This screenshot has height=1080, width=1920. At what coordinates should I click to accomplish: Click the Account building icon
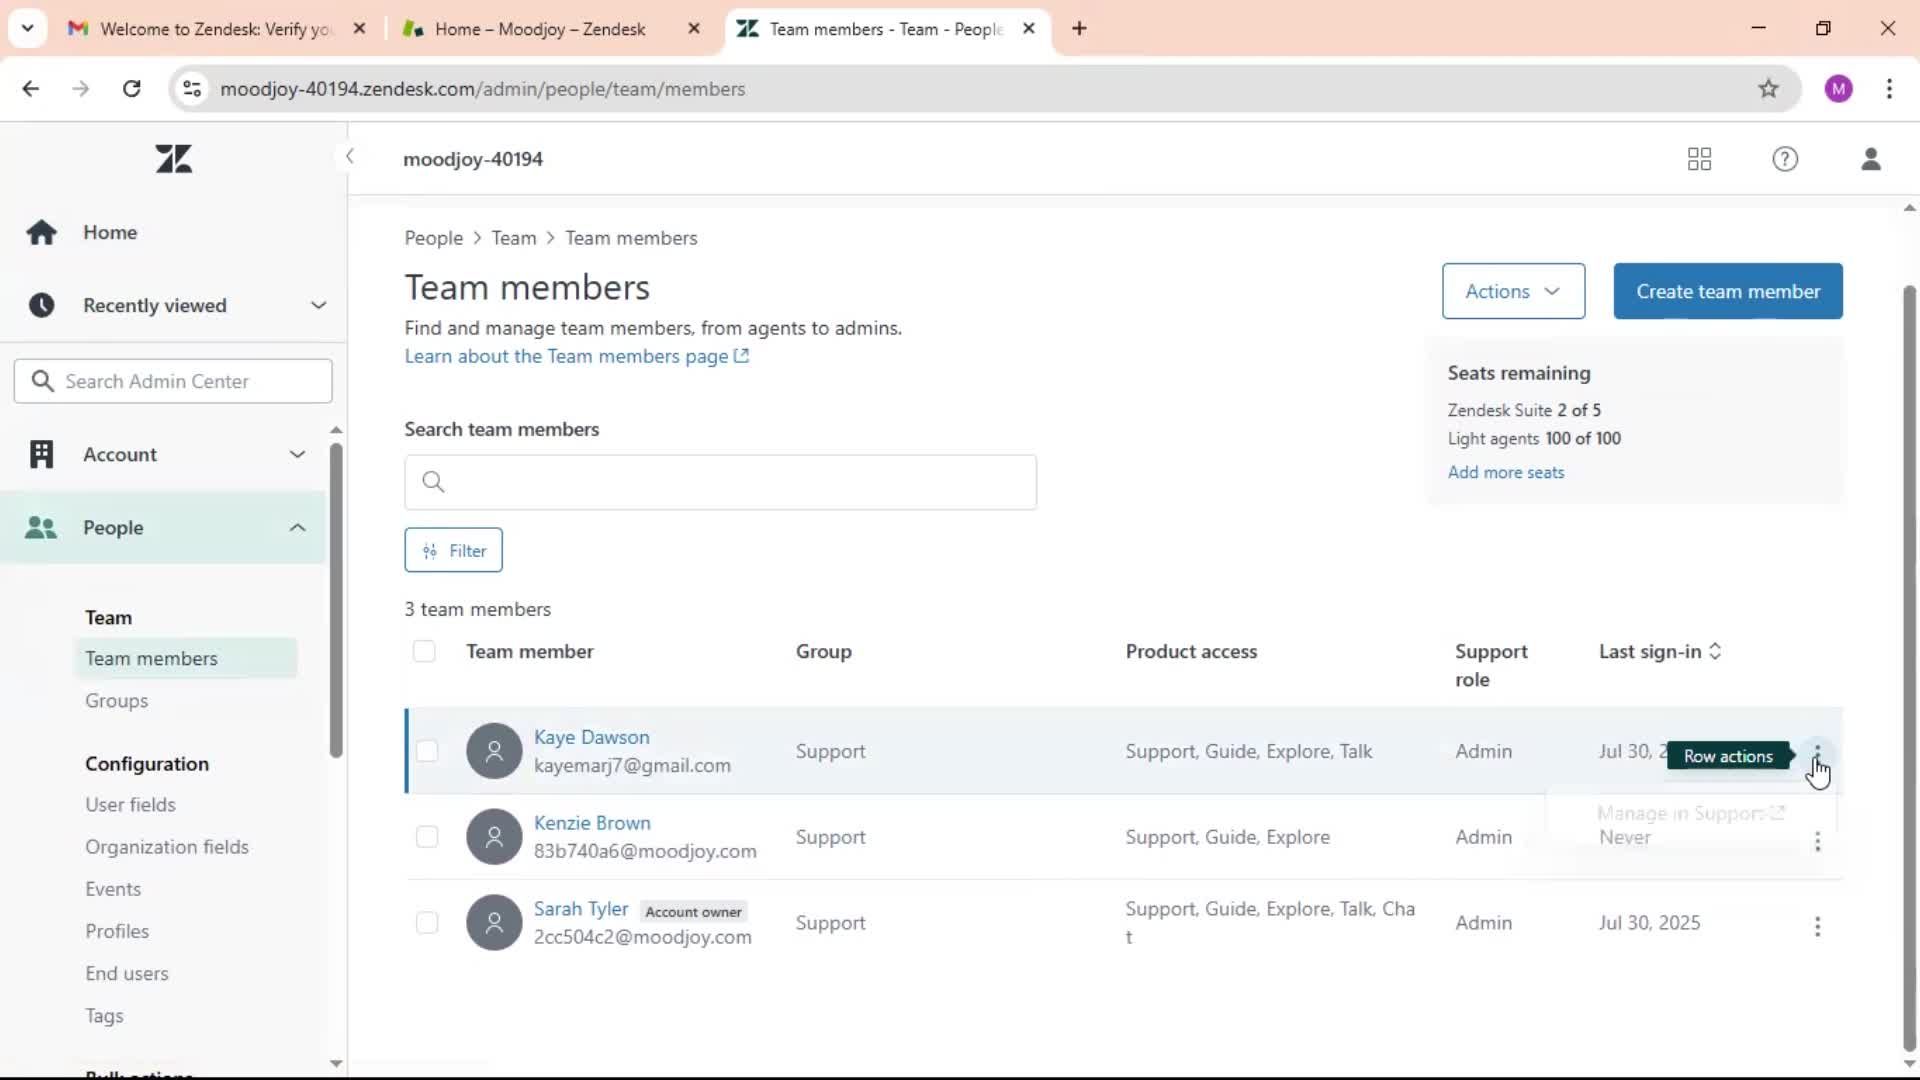click(x=41, y=454)
